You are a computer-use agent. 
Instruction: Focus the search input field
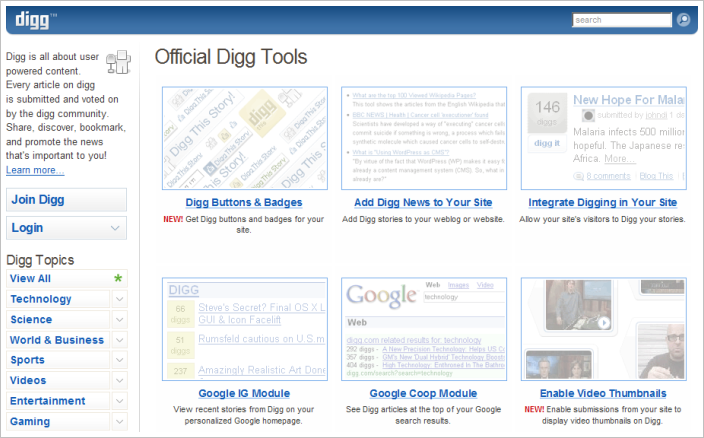[x=622, y=20]
